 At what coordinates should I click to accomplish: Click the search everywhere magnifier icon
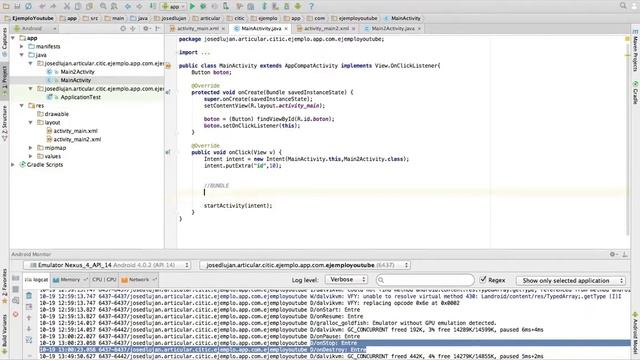coord(623,6)
